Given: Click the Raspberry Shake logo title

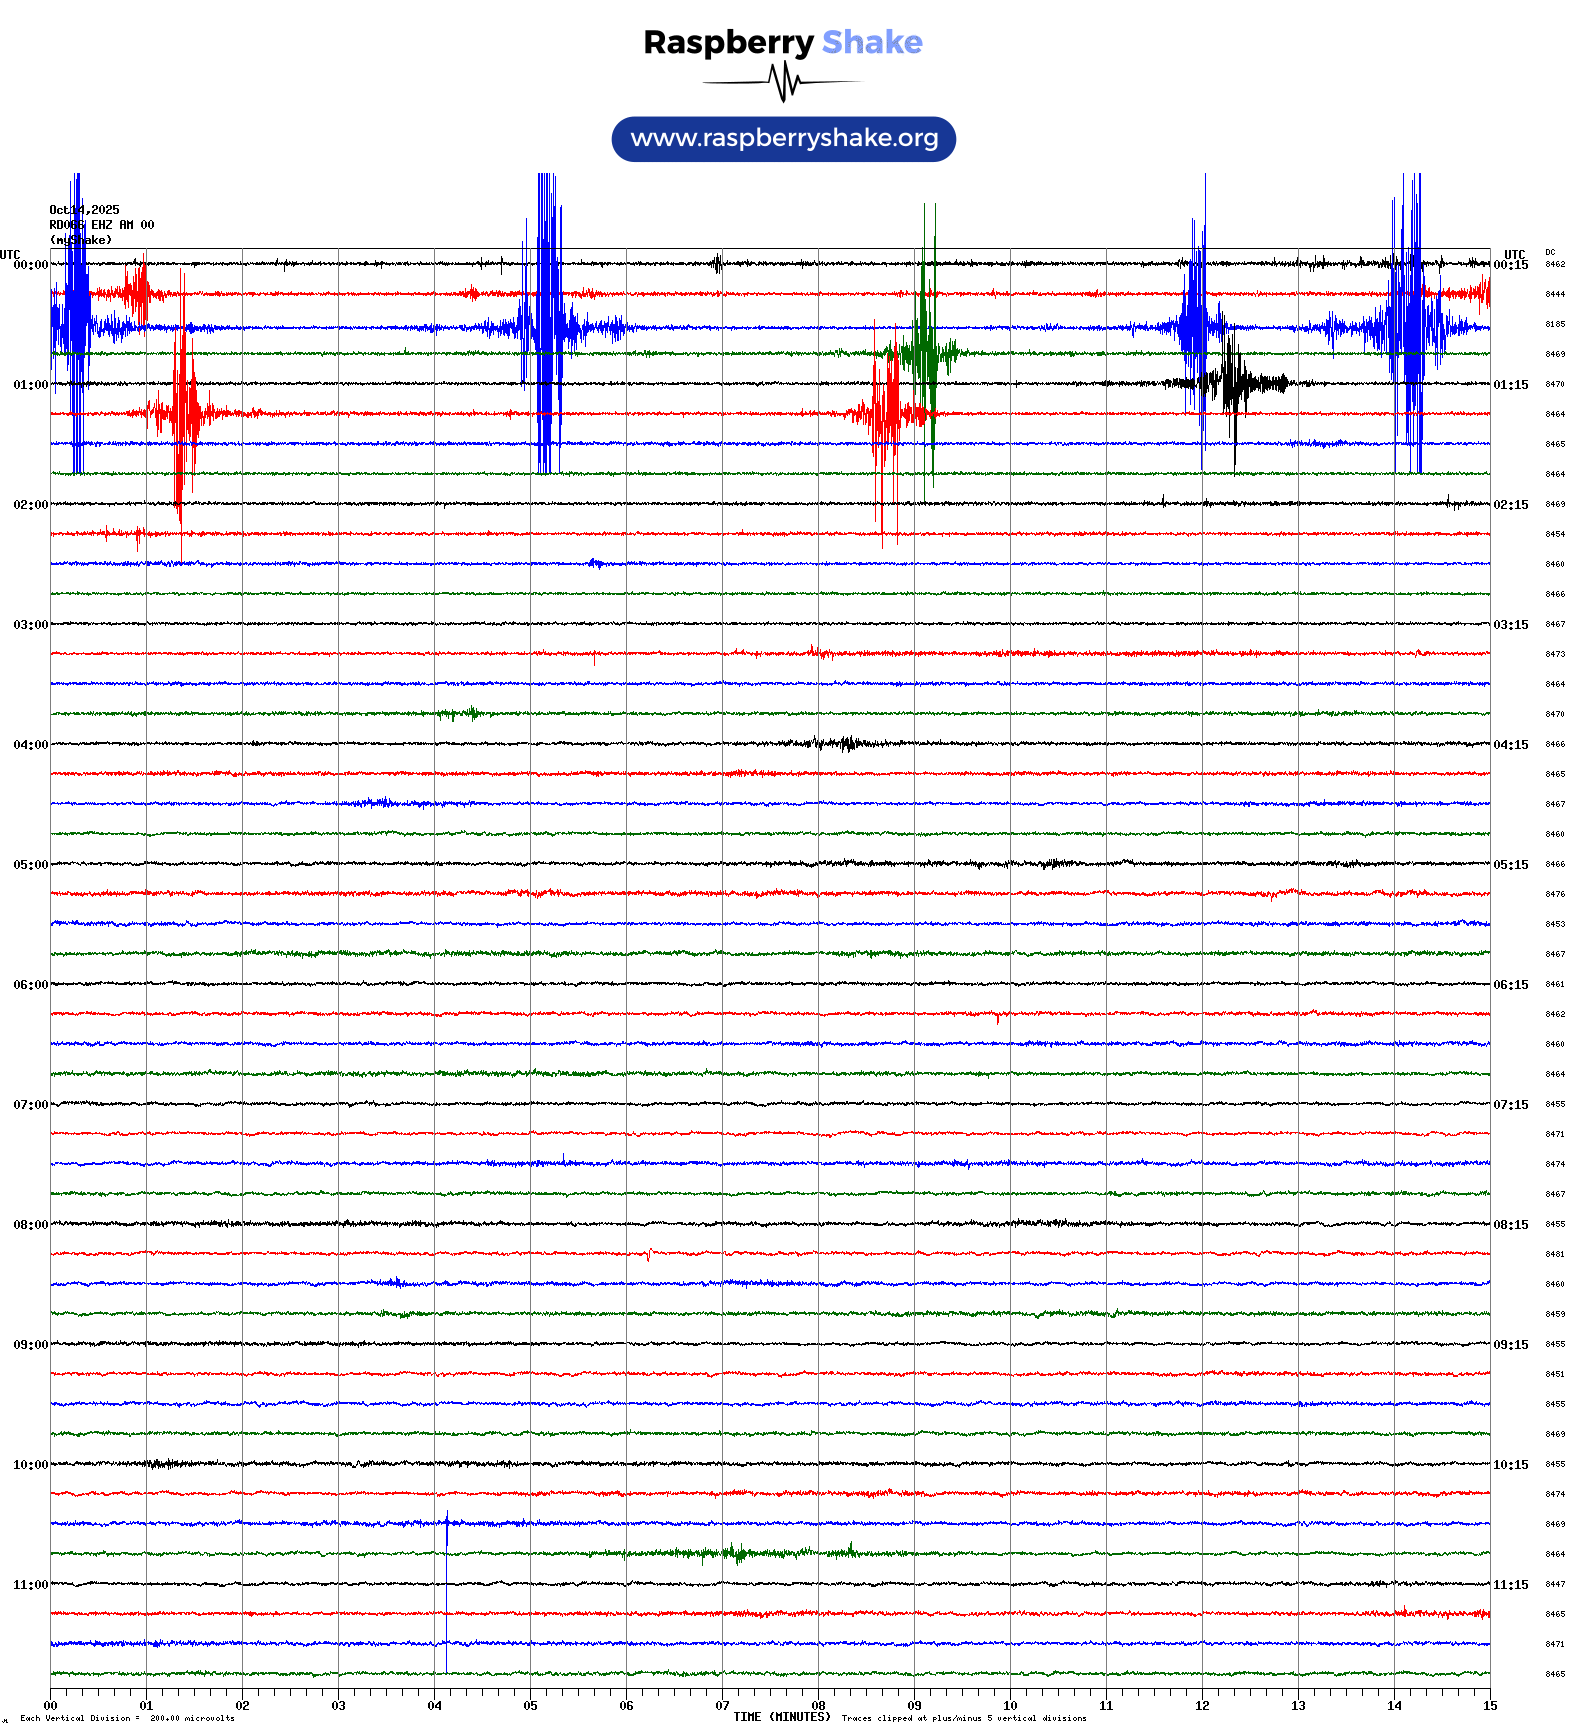Looking at the screenshot, I should [782, 42].
